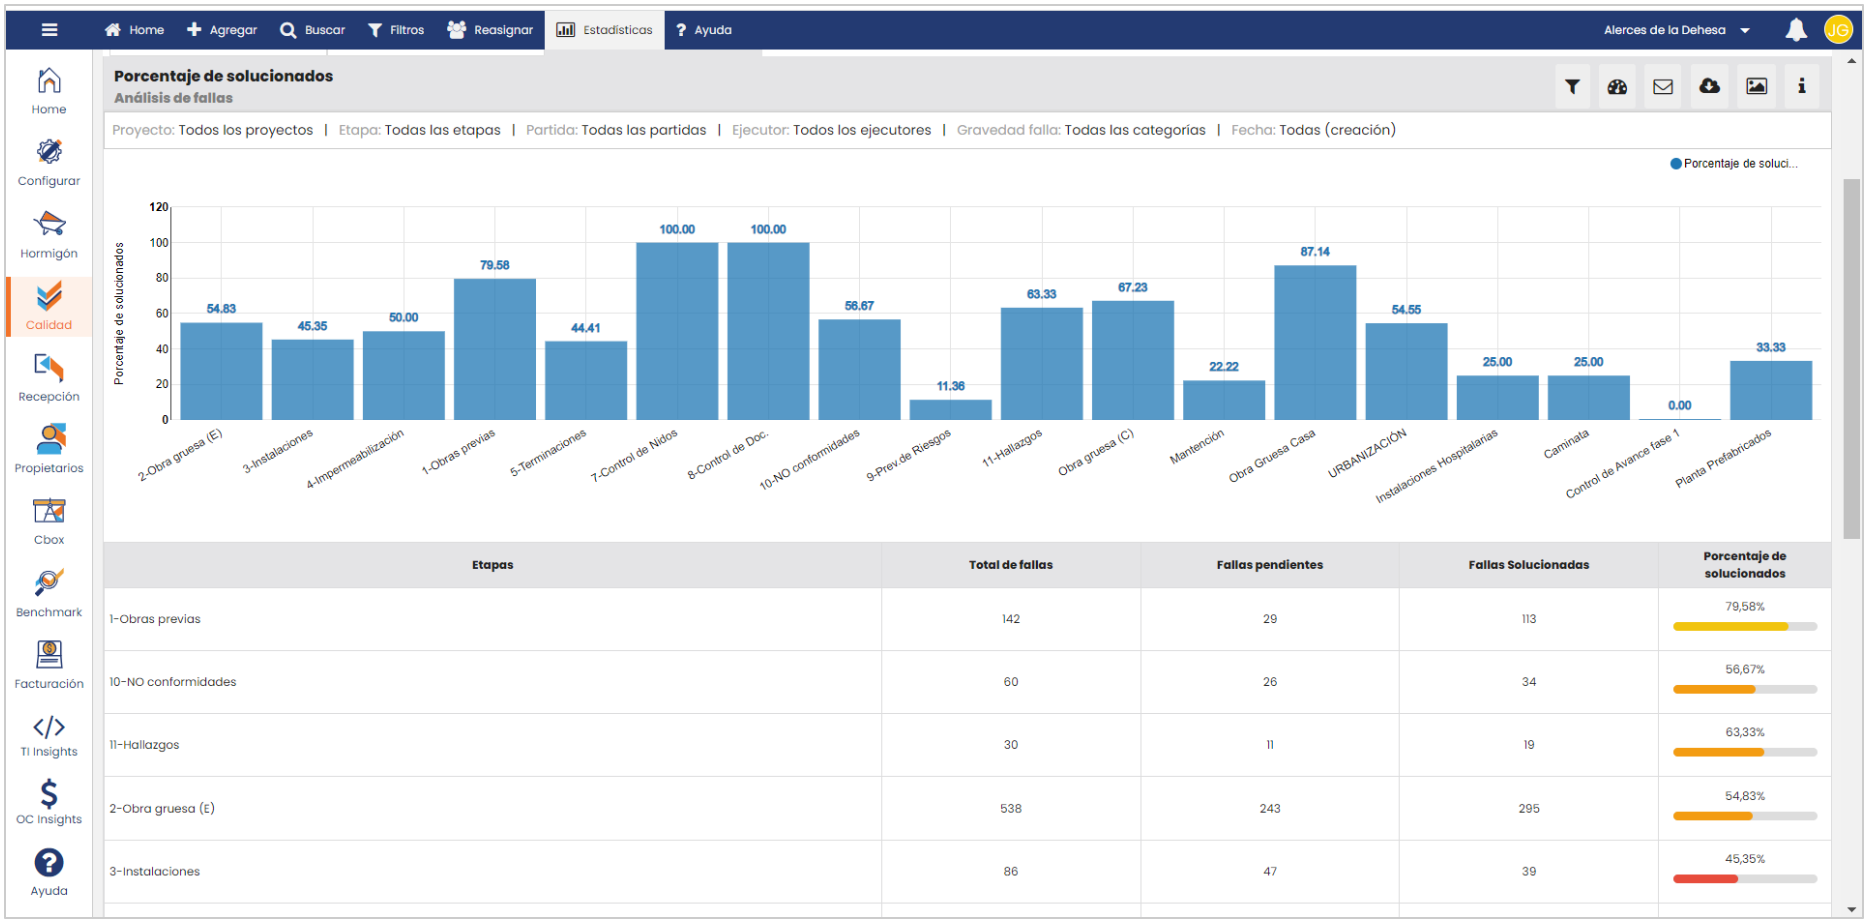Screen dimensions: 1869x922
Task: Open Hormigón module in sidebar
Action: click(x=49, y=234)
